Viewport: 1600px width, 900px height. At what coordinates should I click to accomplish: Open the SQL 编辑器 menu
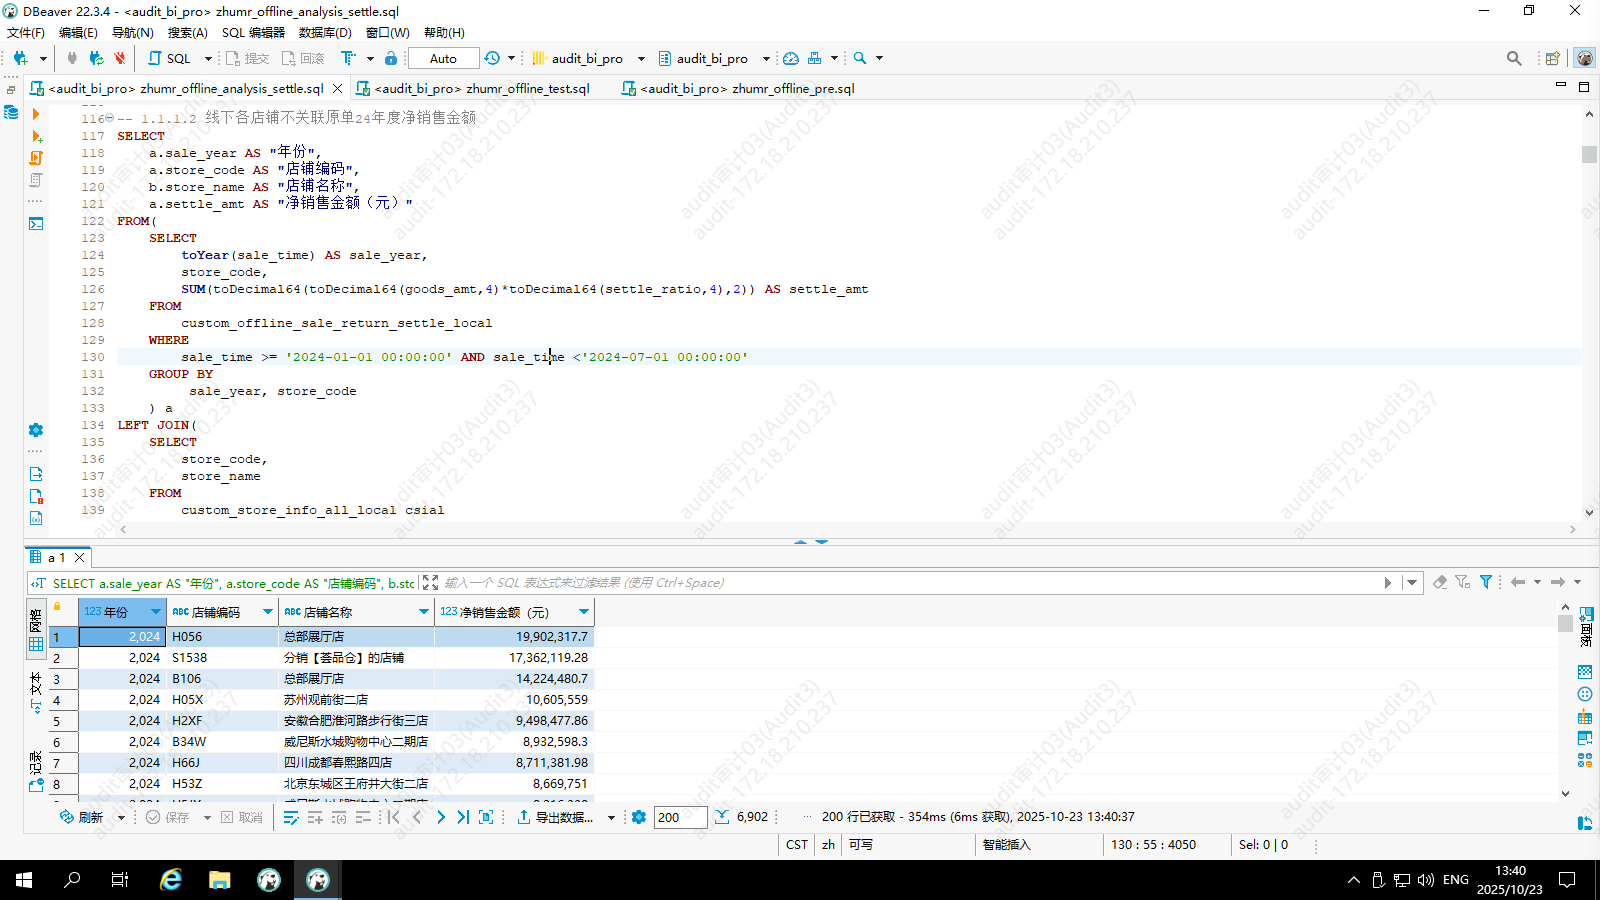tap(253, 32)
